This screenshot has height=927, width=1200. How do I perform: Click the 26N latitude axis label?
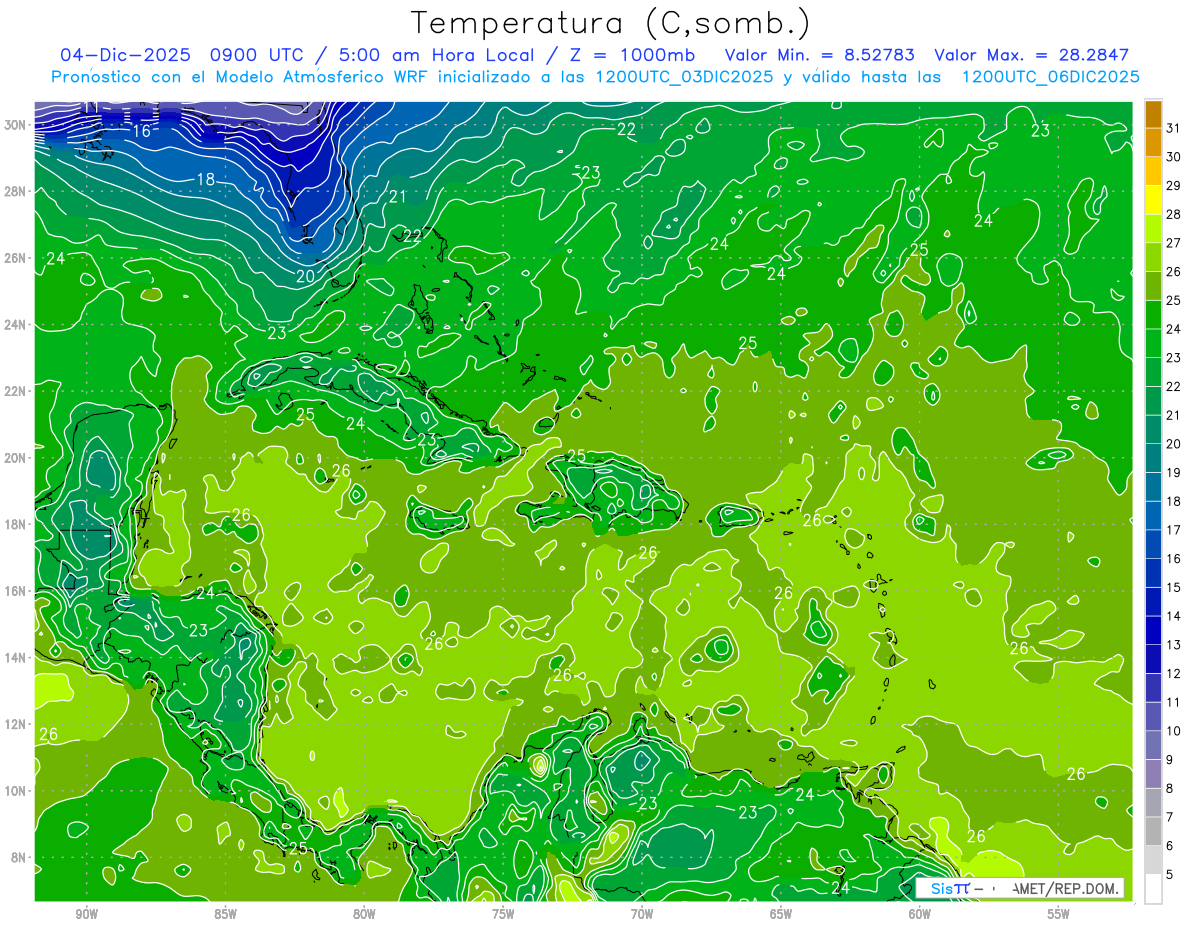click(15, 257)
